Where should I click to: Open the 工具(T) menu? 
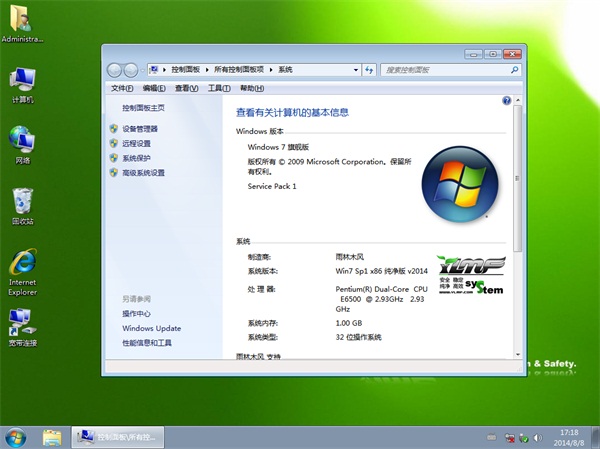[x=219, y=88]
